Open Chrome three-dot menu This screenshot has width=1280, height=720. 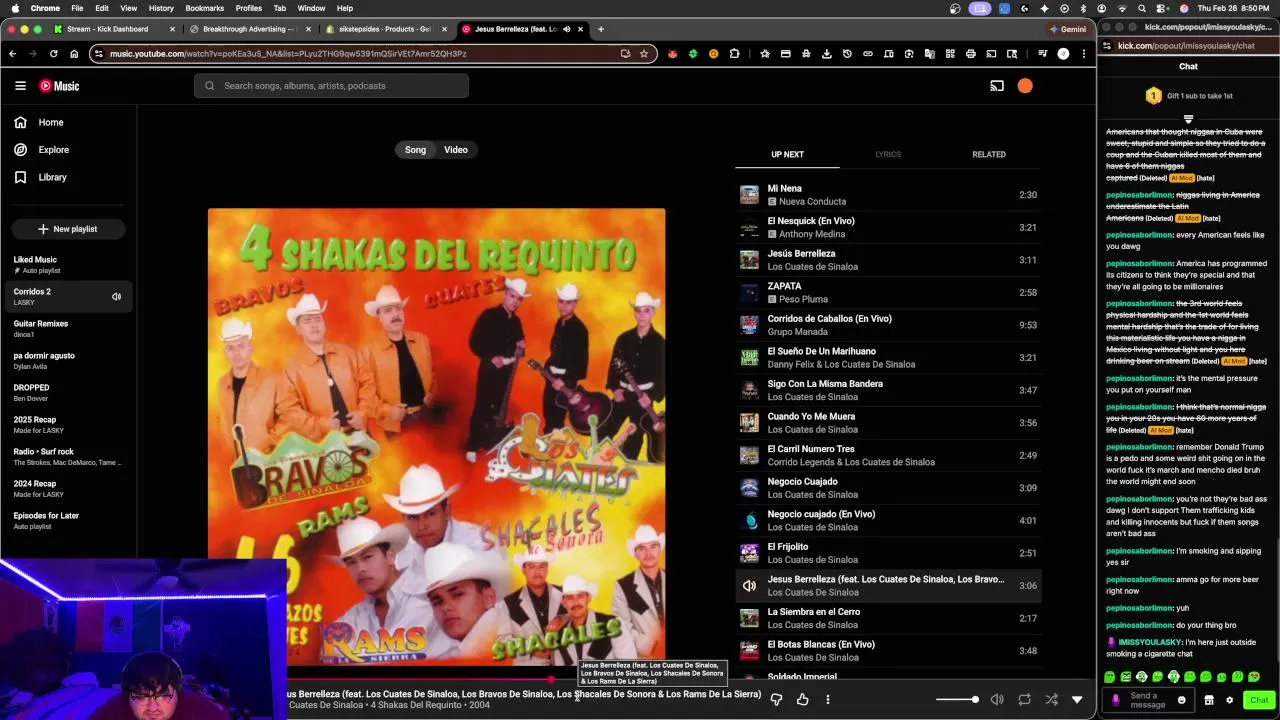point(1084,54)
